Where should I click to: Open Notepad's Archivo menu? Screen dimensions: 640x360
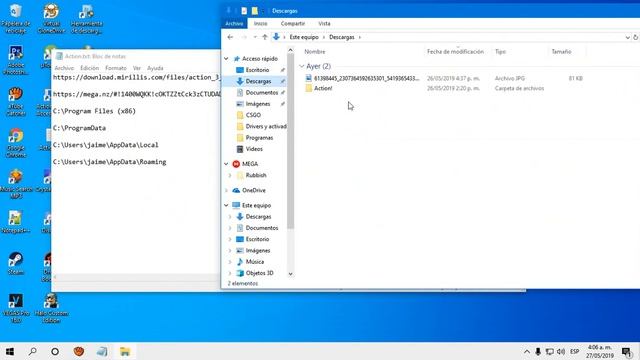pyautogui.click(x=64, y=68)
